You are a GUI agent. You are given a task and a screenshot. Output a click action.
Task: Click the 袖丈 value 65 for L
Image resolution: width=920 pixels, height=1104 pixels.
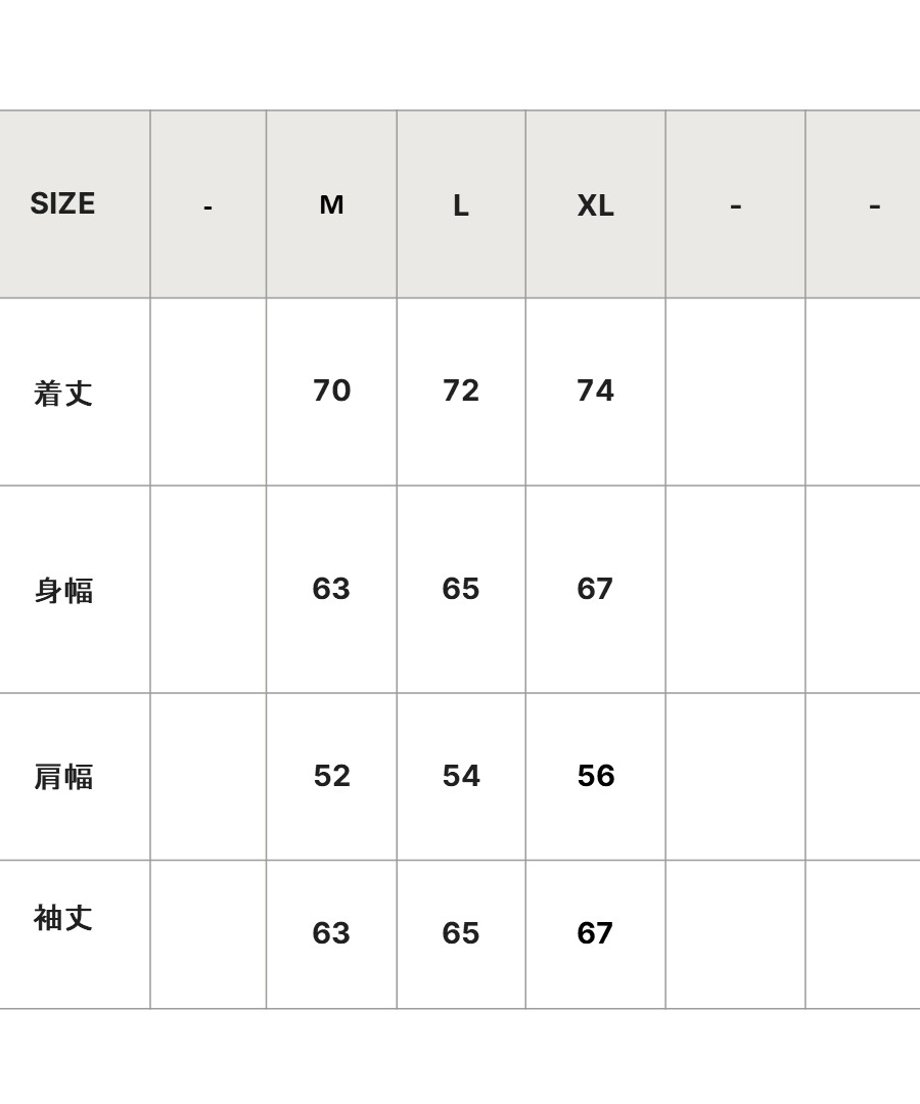(x=461, y=933)
